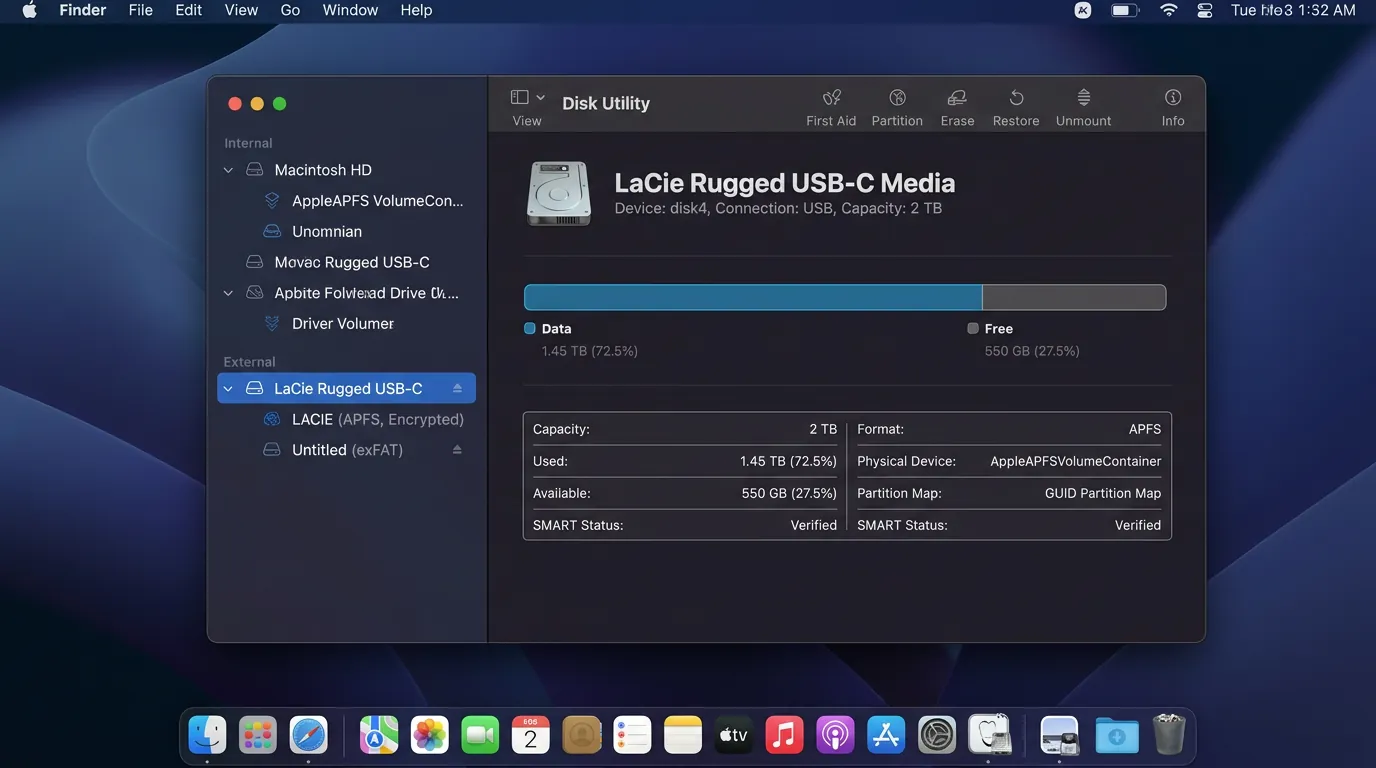Open the Downloads folder in Dock
The width and height of the screenshot is (1376, 768).
pyautogui.click(x=1117, y=736)
